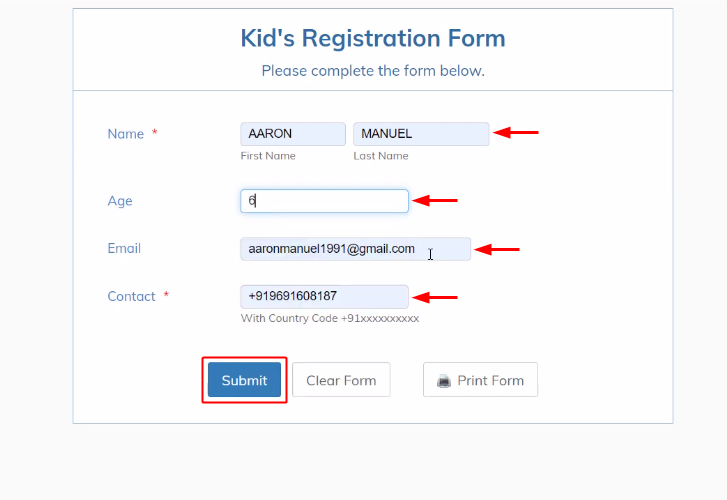Focus the First Name field containing AARON
The width and height of the screenshot is (727, 500).
click(x=293, y=134)
